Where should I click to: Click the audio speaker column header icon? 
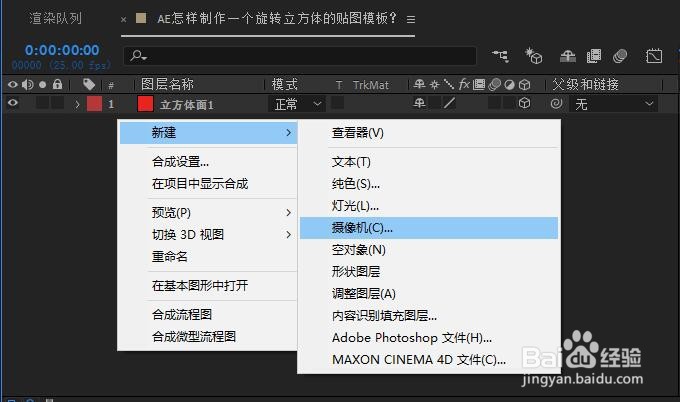pyautogui.click(x=28, y=84)
